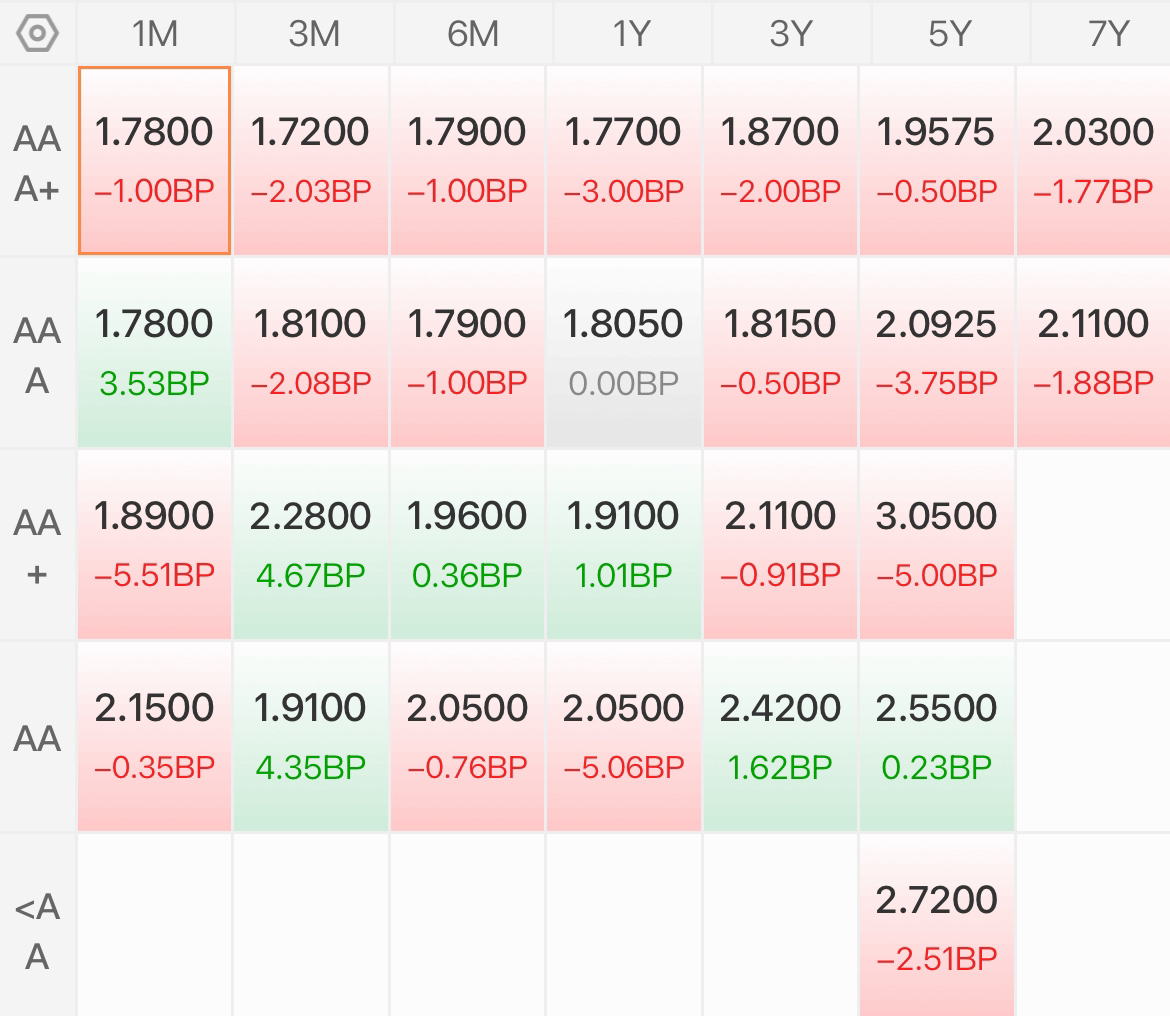Viewport: 1170px width, 1016px height.
Task: Open the <AAA 5Y cell 2.7200
Action: [x=936, y=925]
